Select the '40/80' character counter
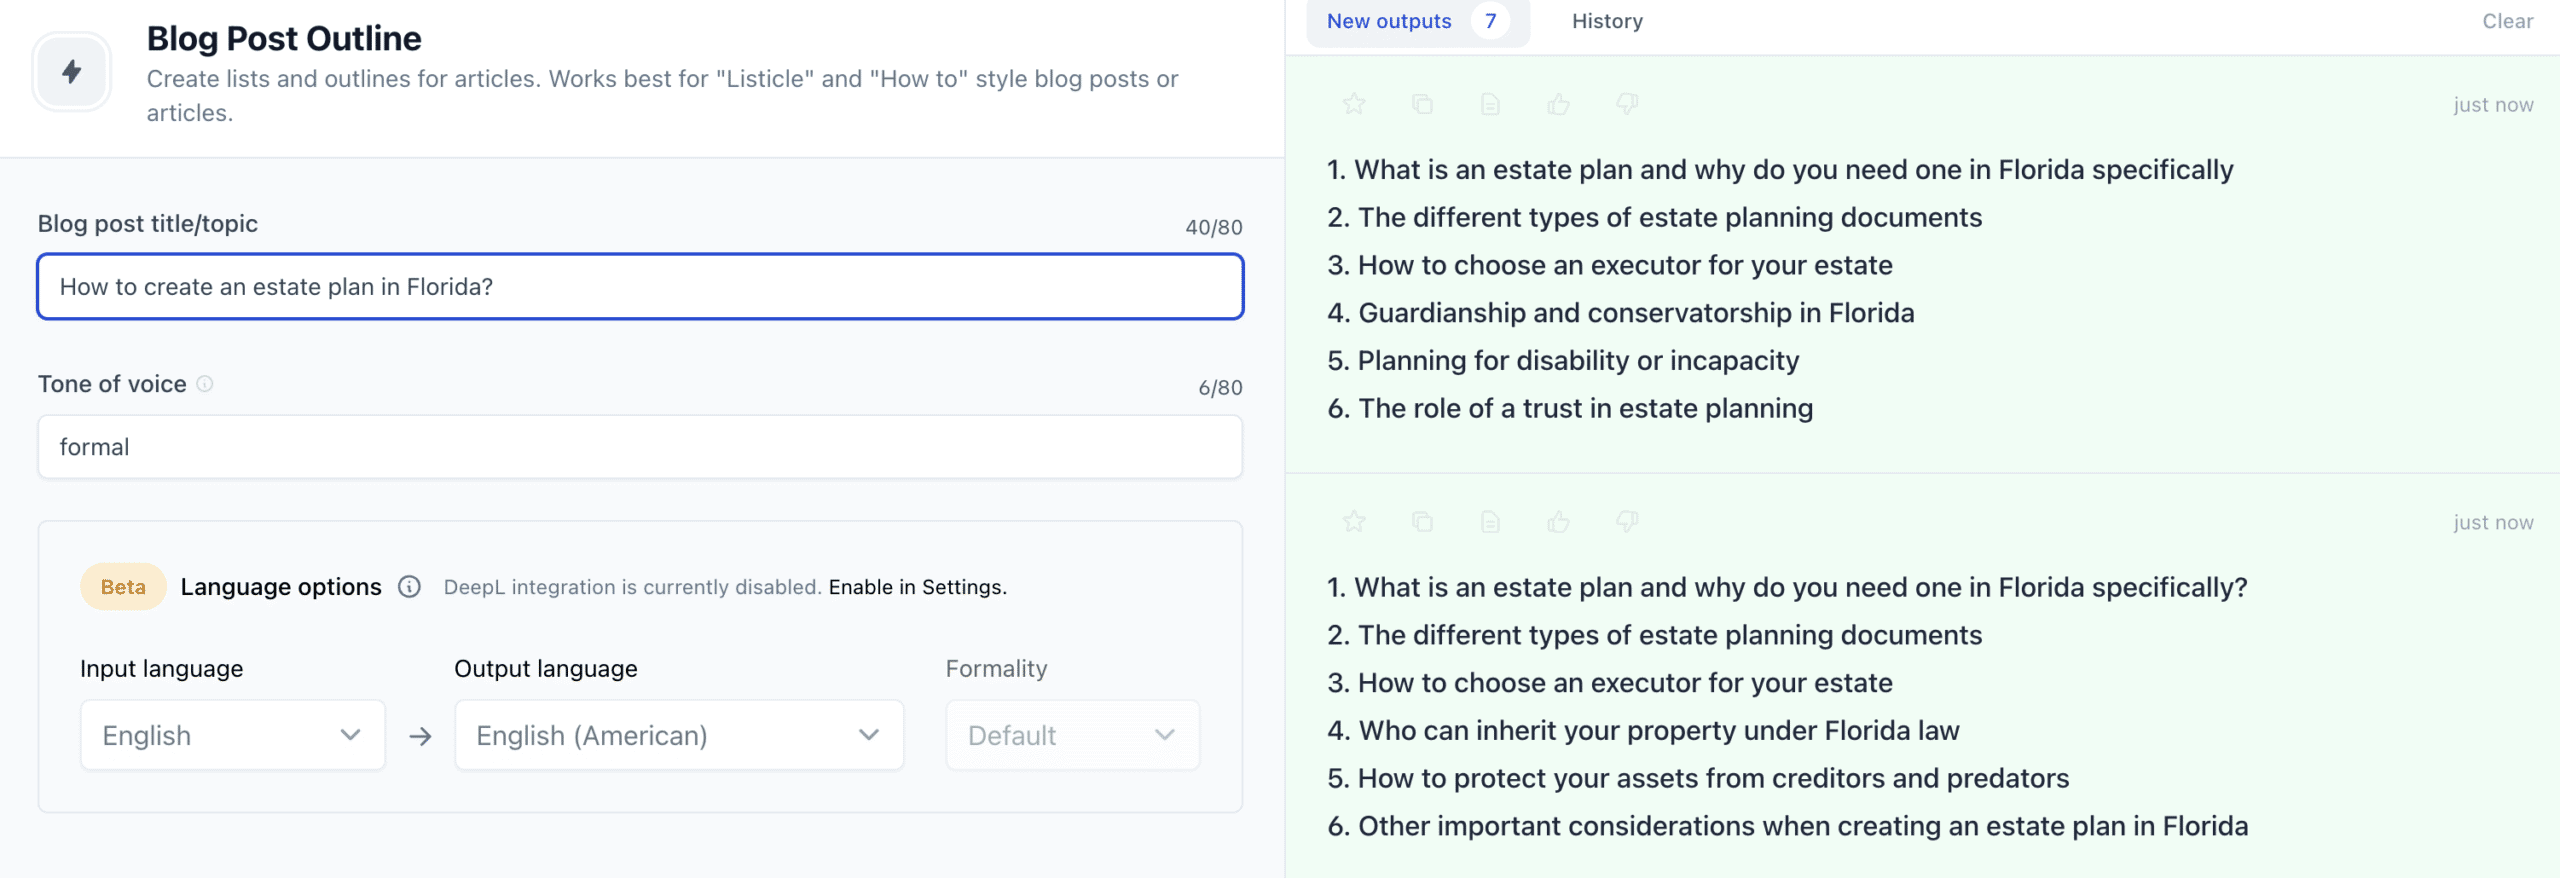This screenshot has width=2560, height=878. click(x=1214, y=228)
